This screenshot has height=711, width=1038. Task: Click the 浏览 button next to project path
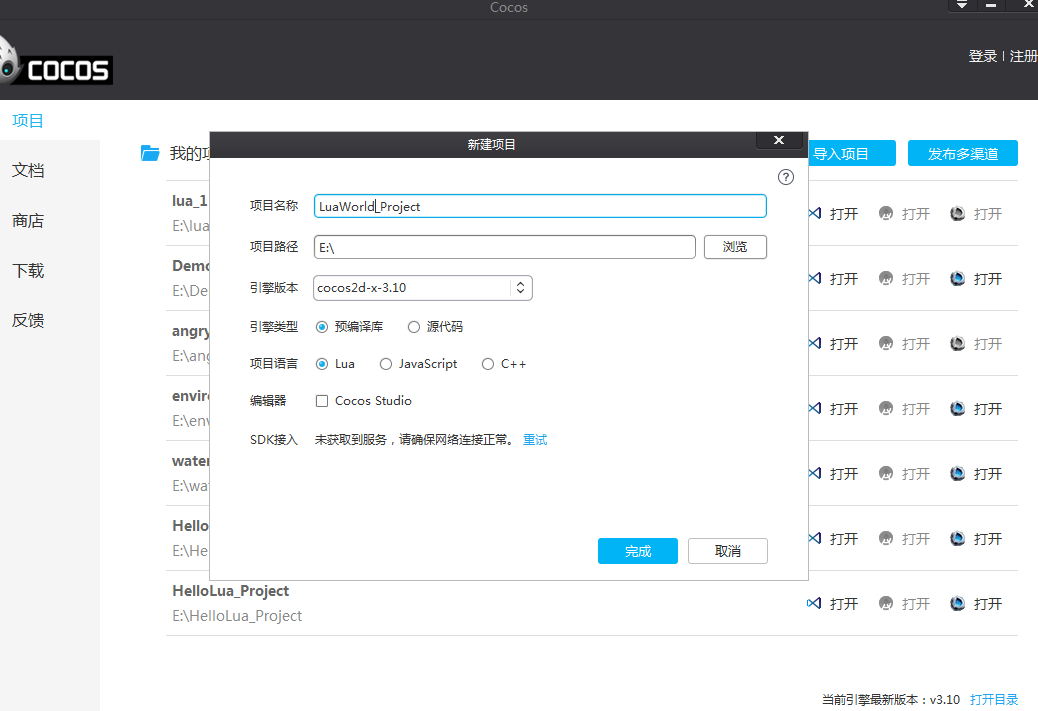point(735,247)
